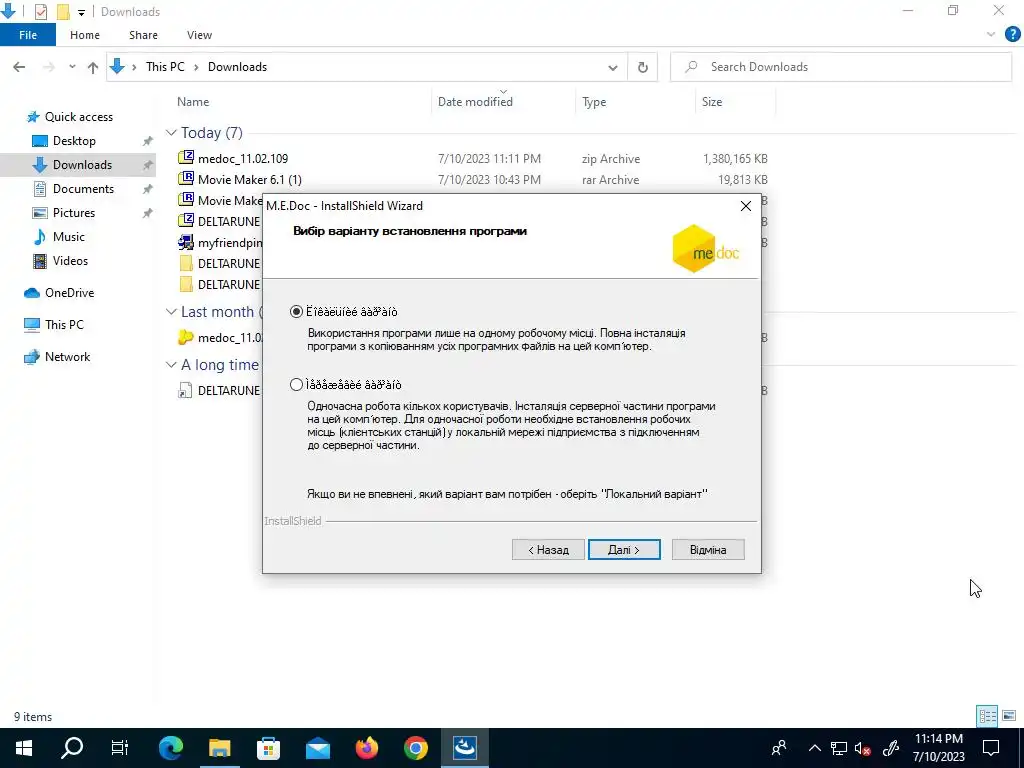
Task: Launch Microsoft Edge from the taskbar
Action: coord(170,748)
